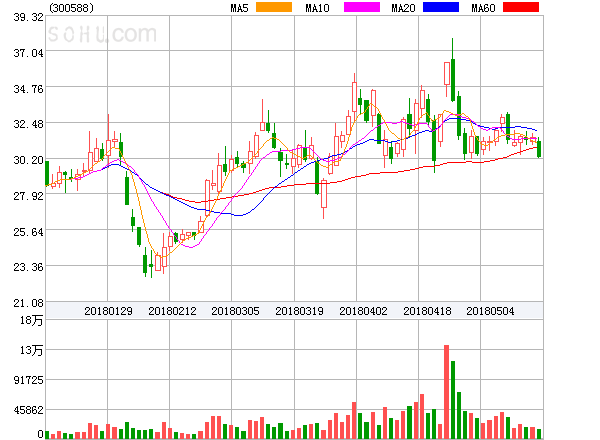Viewport: 600px width, 440px height.
Task: Click the 21.08 price axis label
Action: tap(28, 303)
